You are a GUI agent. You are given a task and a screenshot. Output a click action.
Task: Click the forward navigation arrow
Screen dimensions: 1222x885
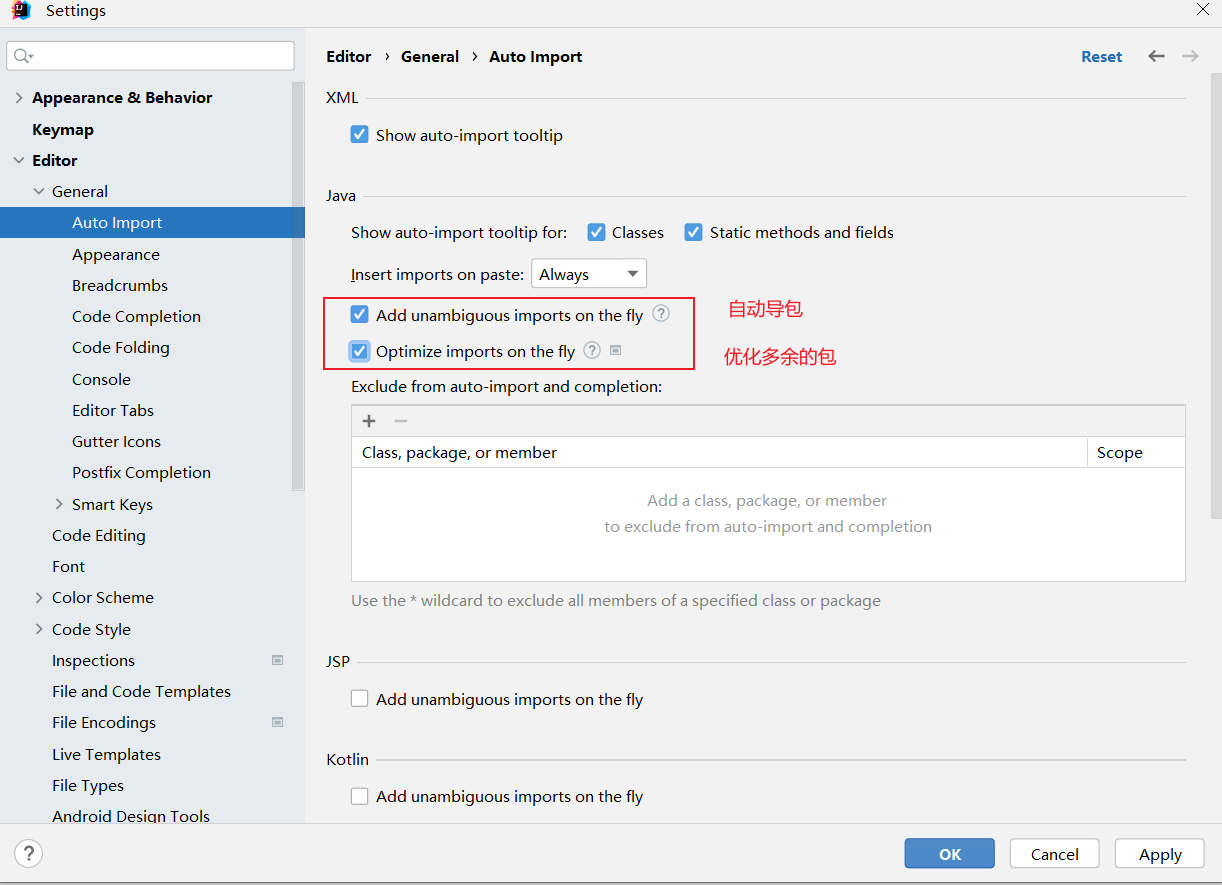point(1190,56)
